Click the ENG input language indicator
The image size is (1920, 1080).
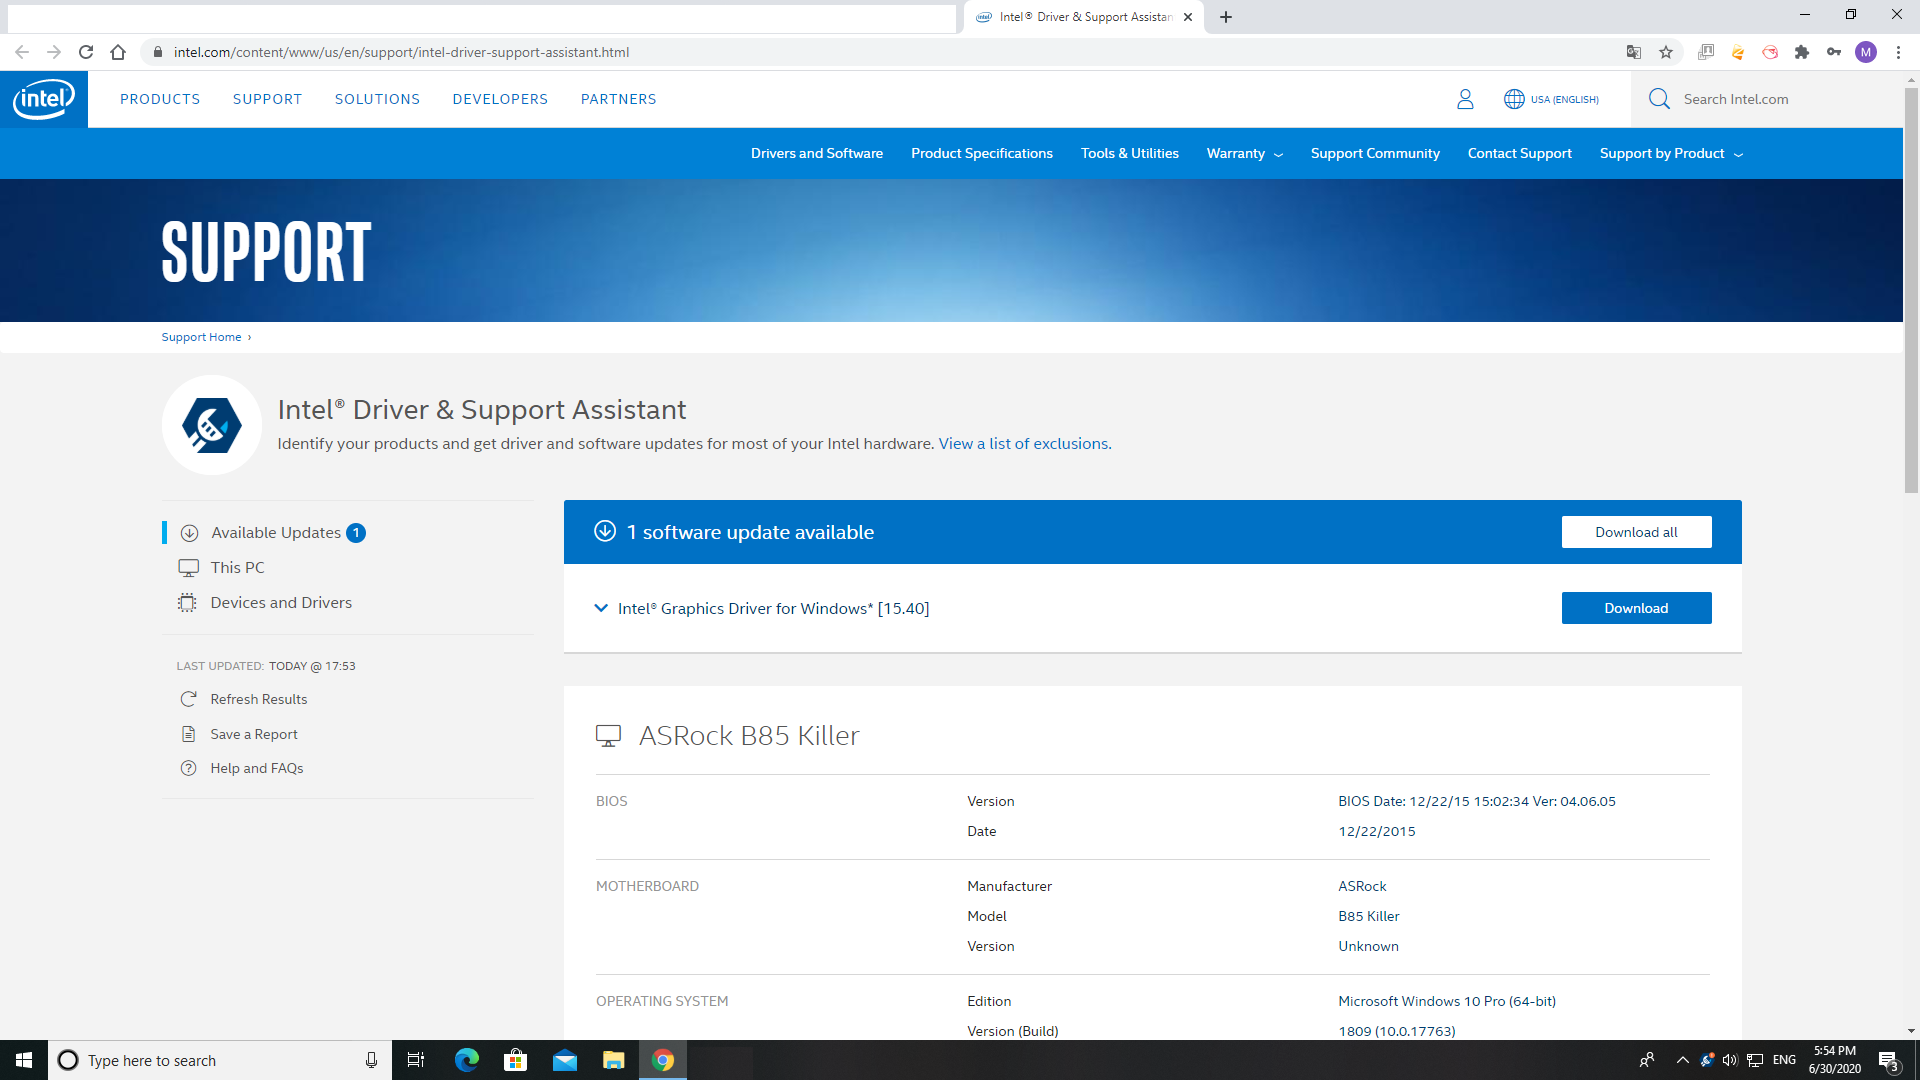(x=1784, y=1060)
